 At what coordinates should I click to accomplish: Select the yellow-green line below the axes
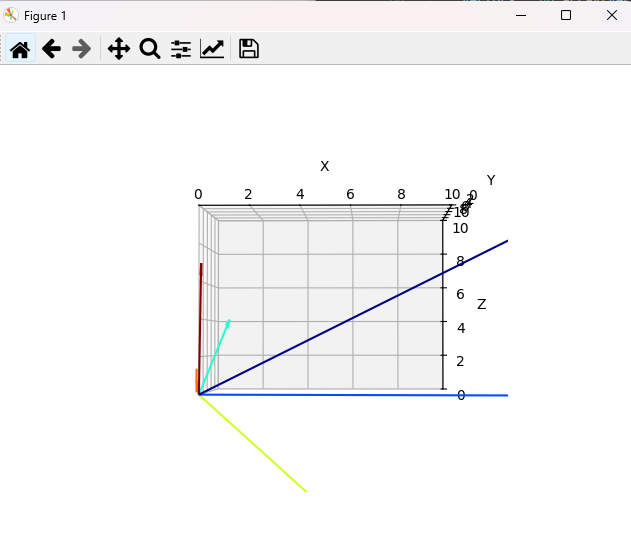(x=255, y=445)
